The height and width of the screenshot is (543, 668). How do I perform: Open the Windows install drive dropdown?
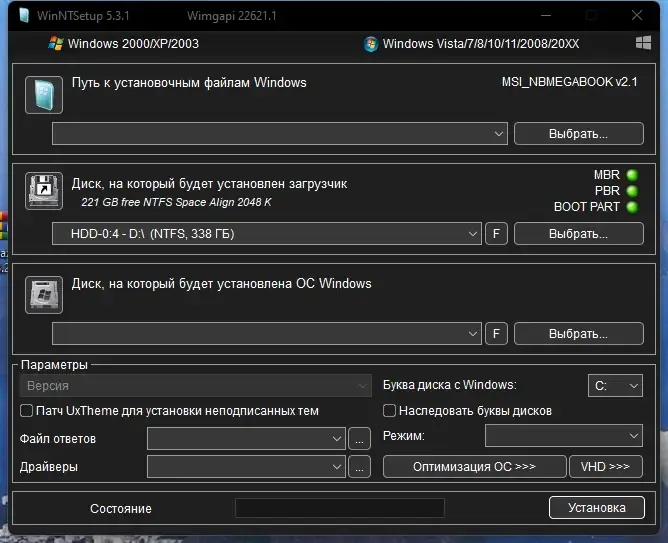pos(267,333)
